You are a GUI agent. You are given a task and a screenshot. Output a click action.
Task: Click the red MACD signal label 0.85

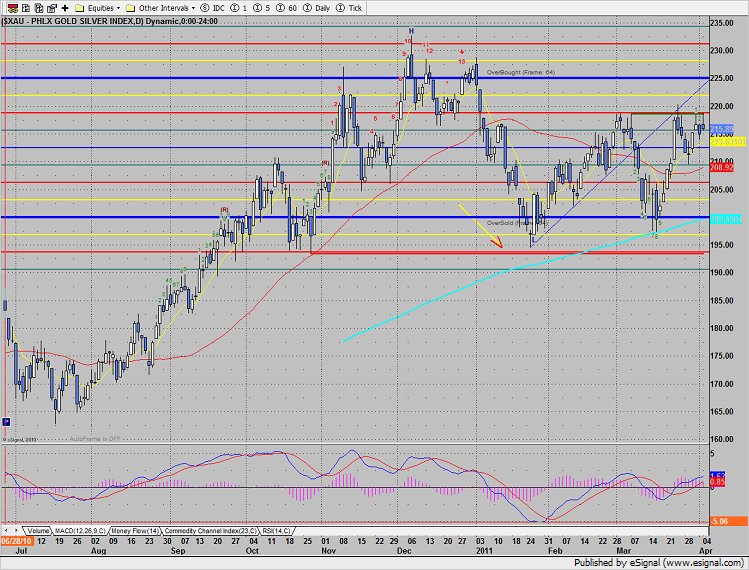click(717, 482)
